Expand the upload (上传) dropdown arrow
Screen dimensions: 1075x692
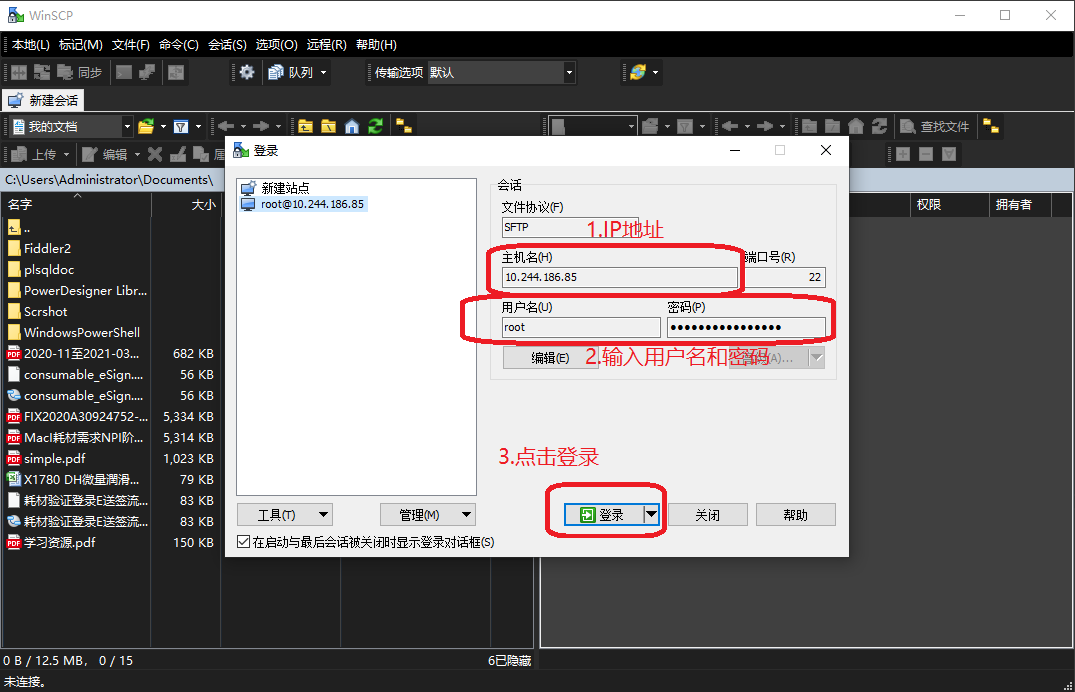tap(67, 154)
